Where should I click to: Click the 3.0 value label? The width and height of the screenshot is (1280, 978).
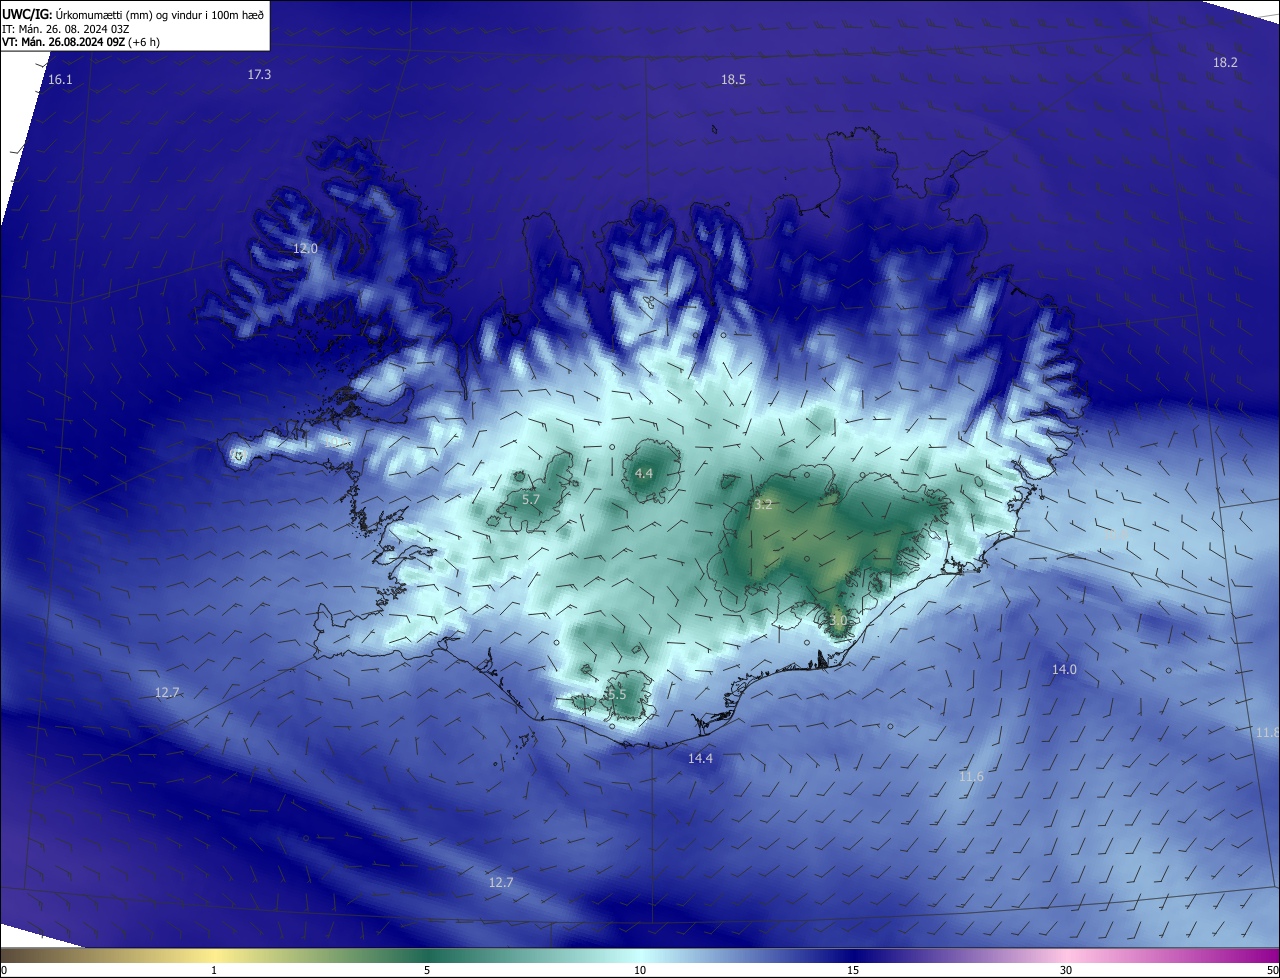tap(838, 620)
